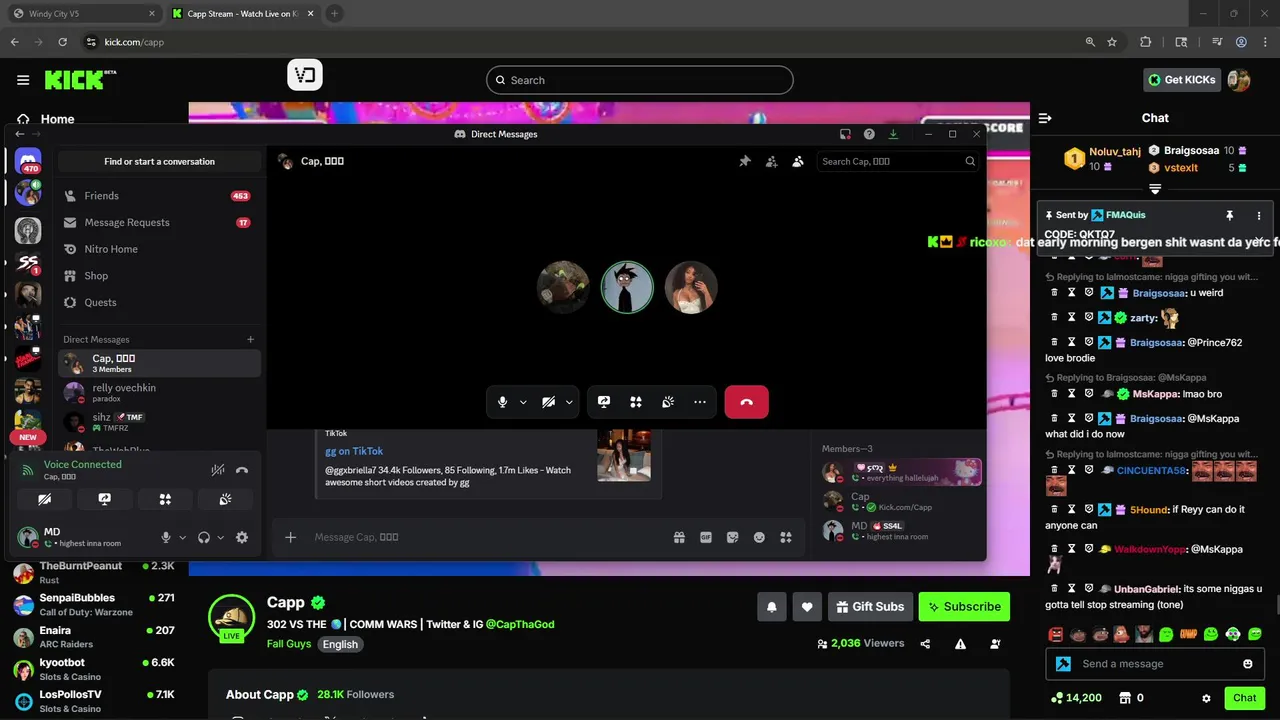Disconnect from voice in Voice Connected panel
Image resolution: width=1280 pixels, height=720 pixels.
coord(242,470)
